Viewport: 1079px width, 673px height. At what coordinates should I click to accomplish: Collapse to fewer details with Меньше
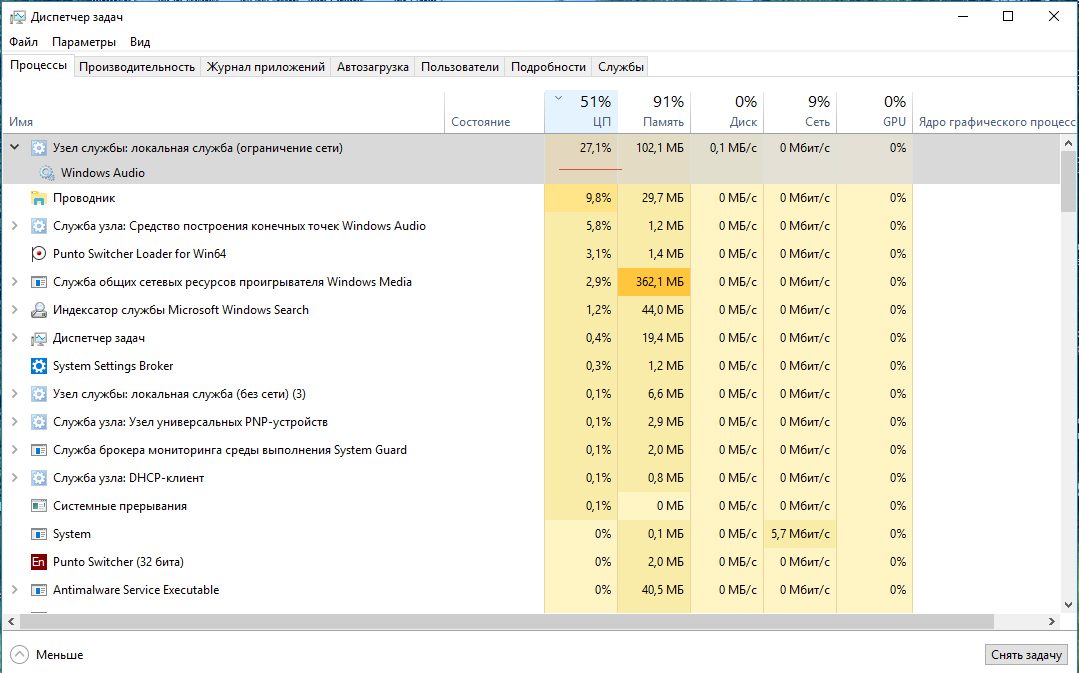tap(48, 655)
